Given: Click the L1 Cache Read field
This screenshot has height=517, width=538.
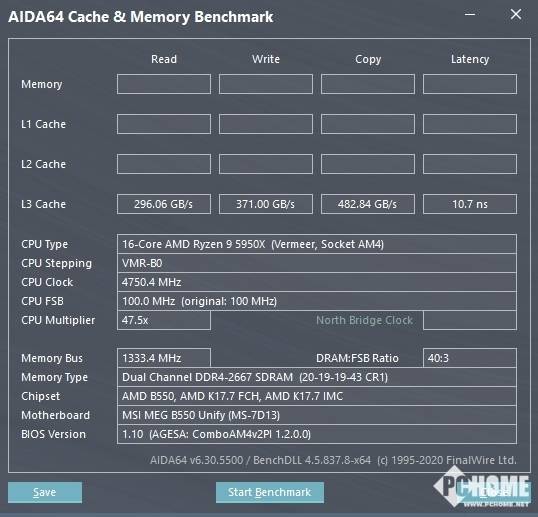Looking at the screenshot, I should 164,124.
